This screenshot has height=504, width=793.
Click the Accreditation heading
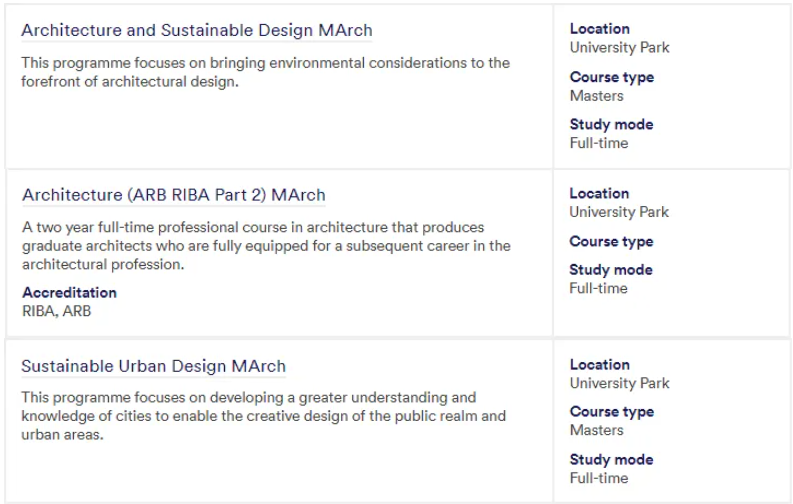[x=69, y=293]
